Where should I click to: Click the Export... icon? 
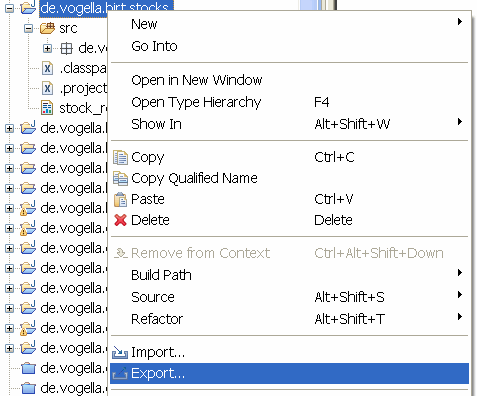[x=120, y=373]
